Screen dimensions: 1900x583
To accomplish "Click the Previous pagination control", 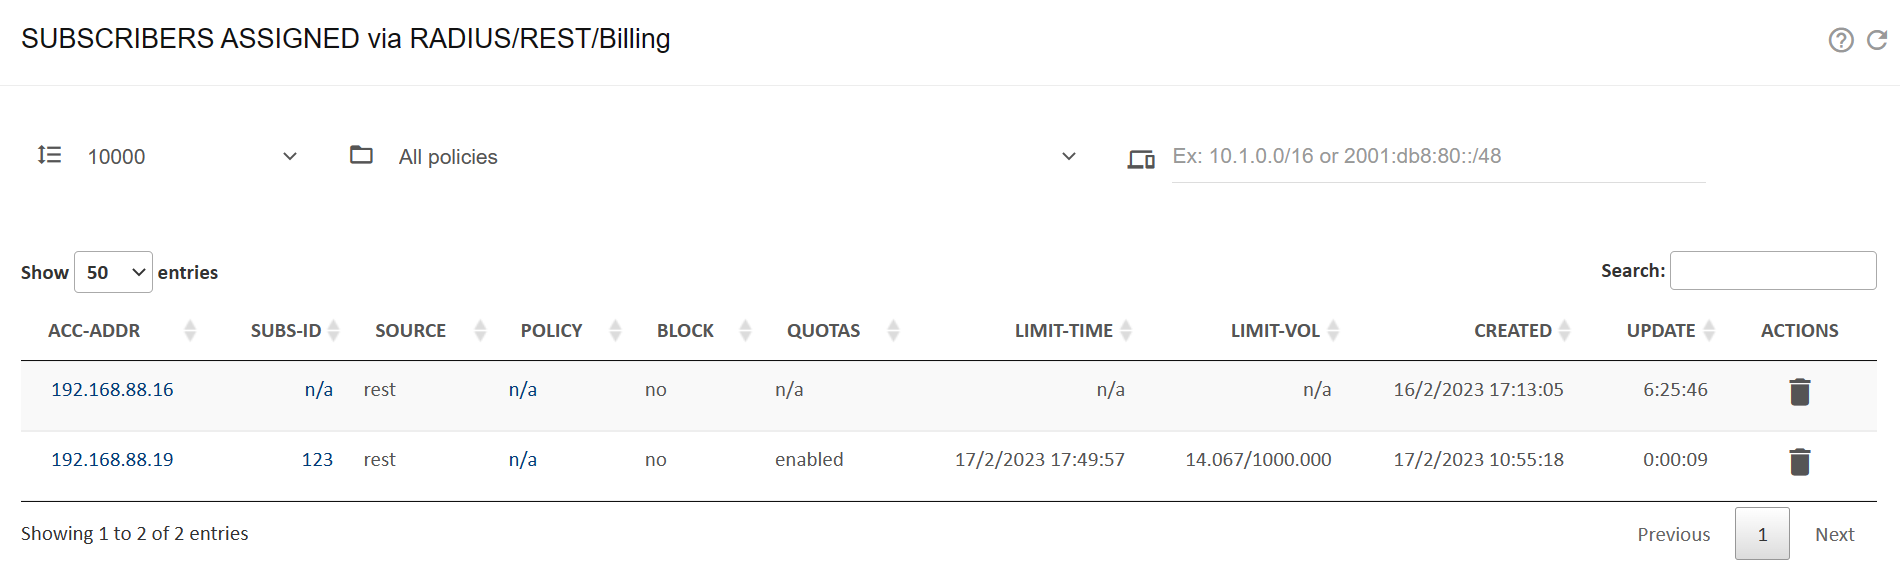I will pos(1673,534).
